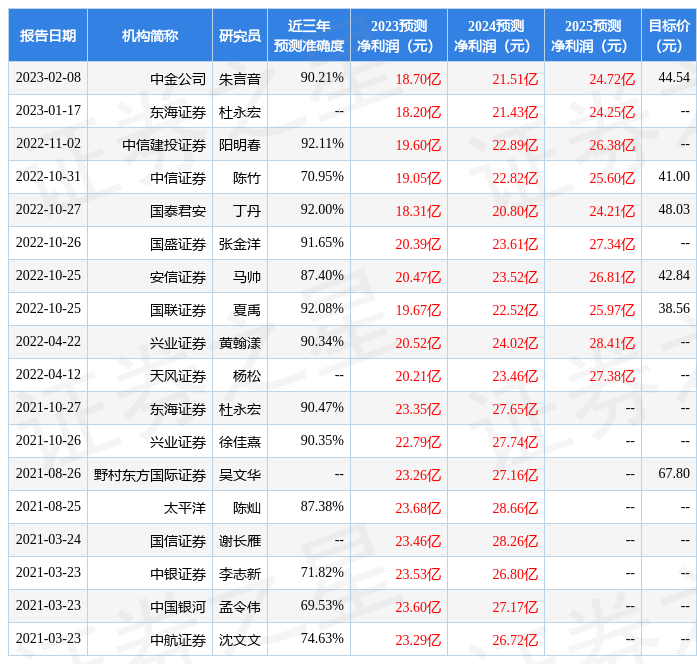This screenshot has height=664, width=697.
Task: Select researcher name 马帅
Action: [x=247, y=277]
